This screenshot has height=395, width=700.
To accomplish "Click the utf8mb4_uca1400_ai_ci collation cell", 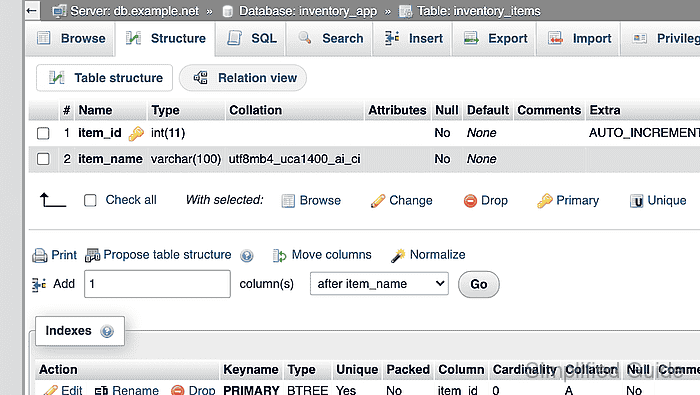I will point(295,159).
